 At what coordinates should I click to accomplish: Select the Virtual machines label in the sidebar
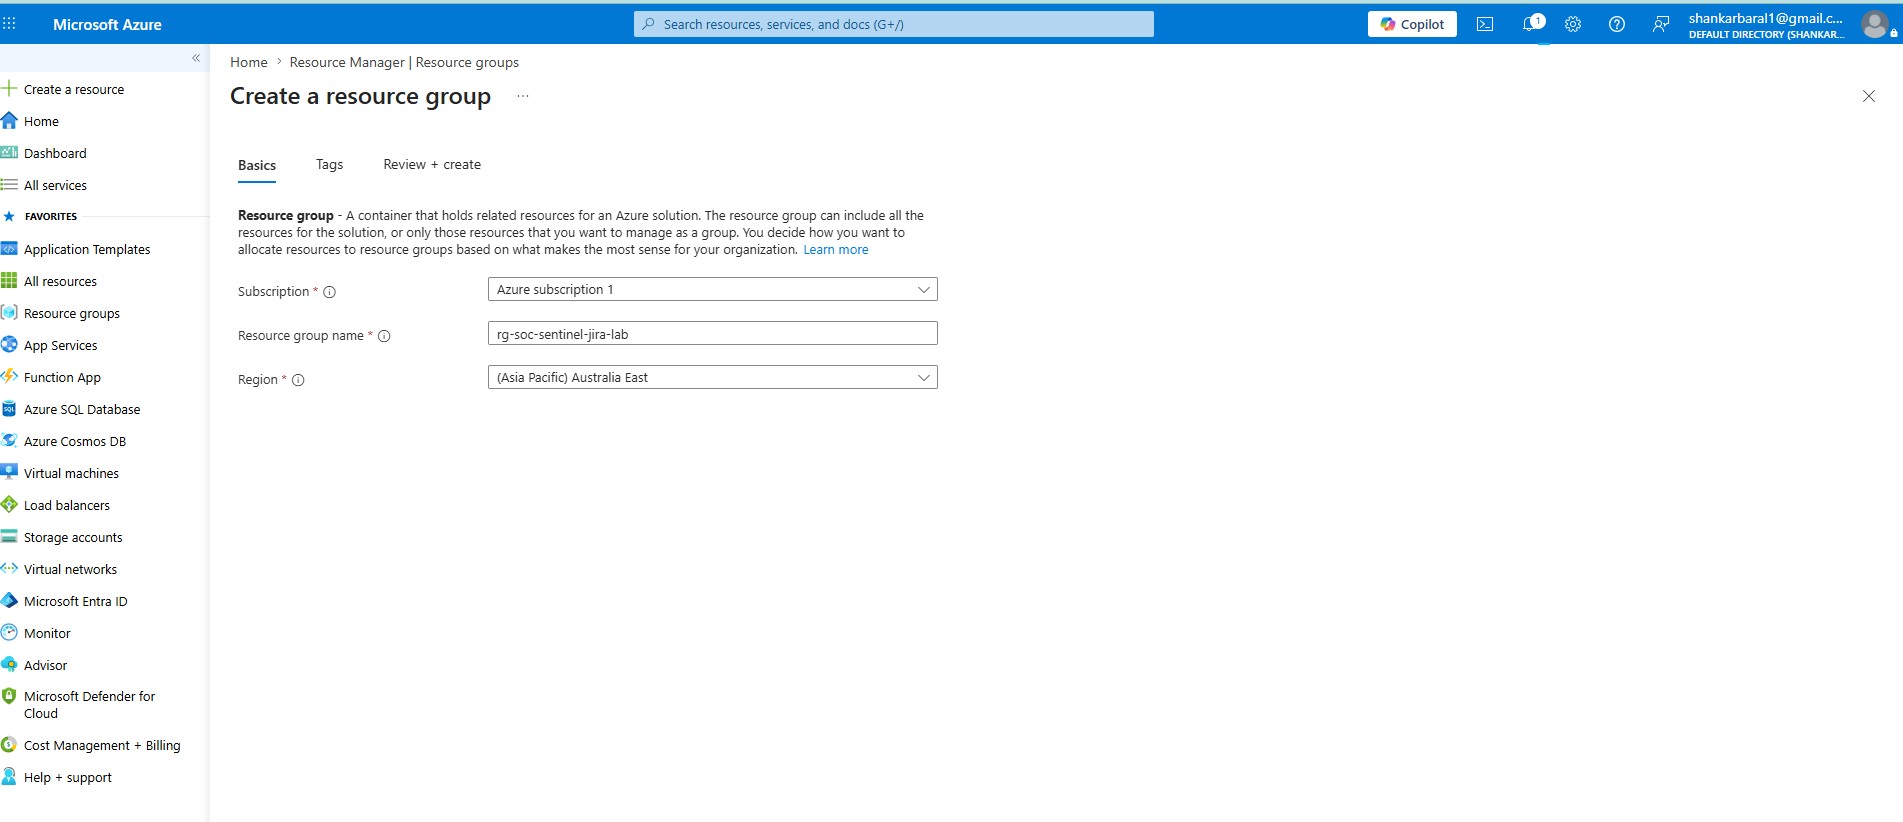point(71,473)
